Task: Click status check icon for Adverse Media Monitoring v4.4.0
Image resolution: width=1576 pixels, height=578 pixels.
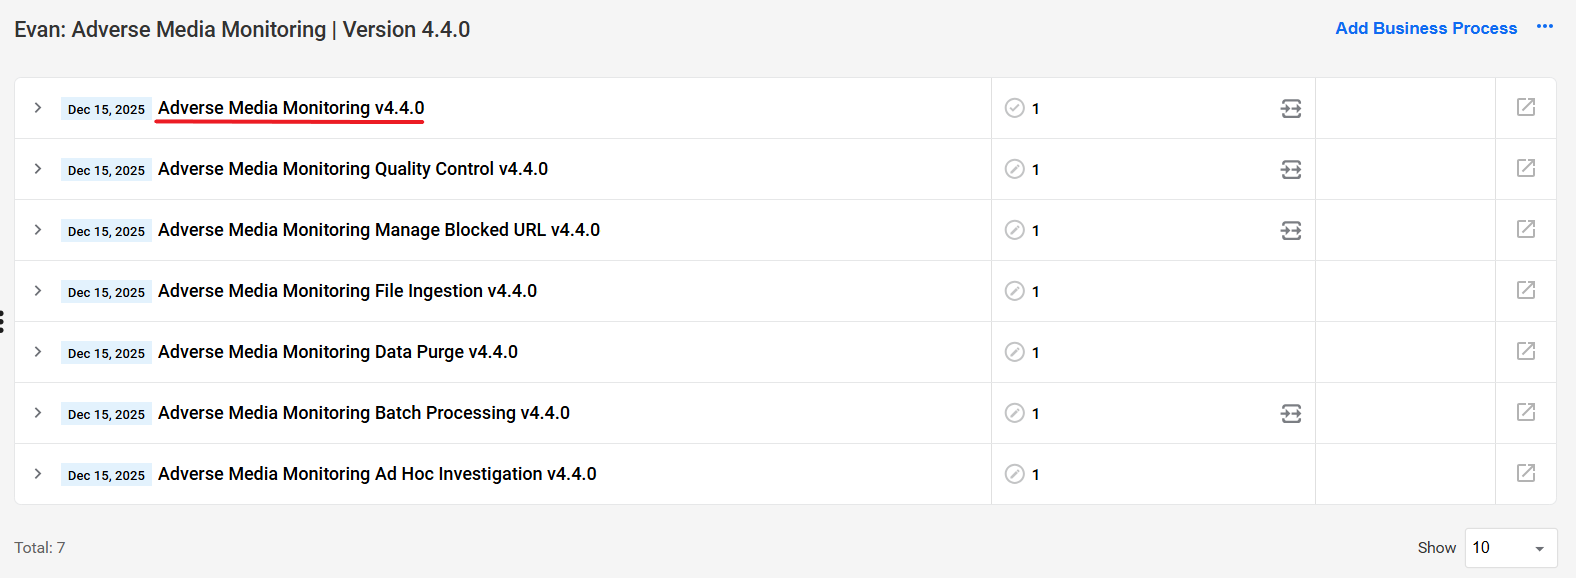Action: 1014,108
